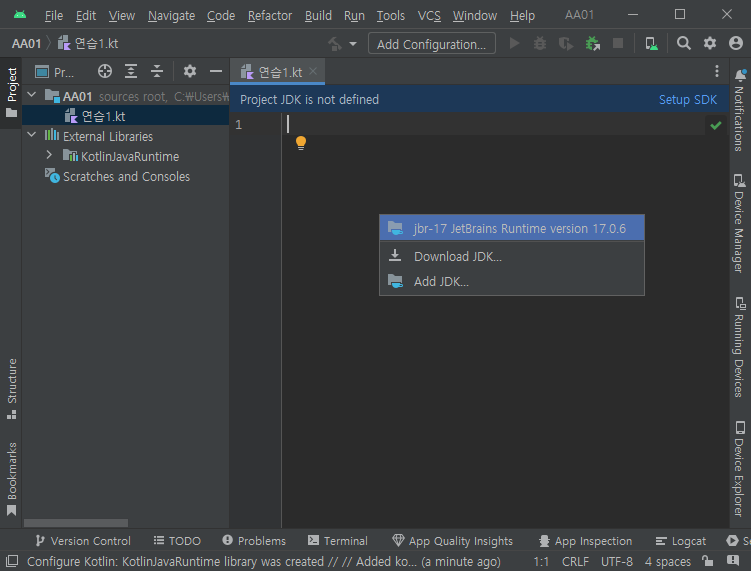The image size is (751, 571).
Task: Click the user account avatar icon
Action: [x=736, y=44]
